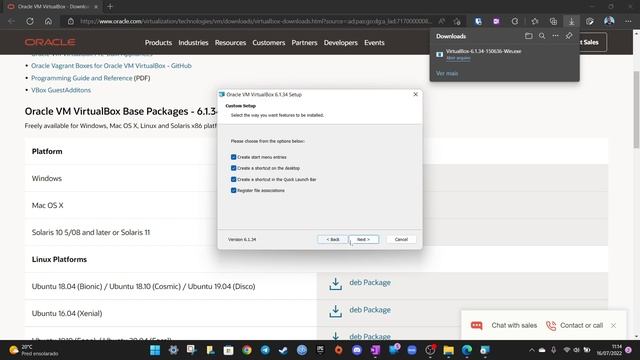This screenshot has width=640, height=360.
Task: Open the weather widget on taskbar
Action: (x=34, y=350)
